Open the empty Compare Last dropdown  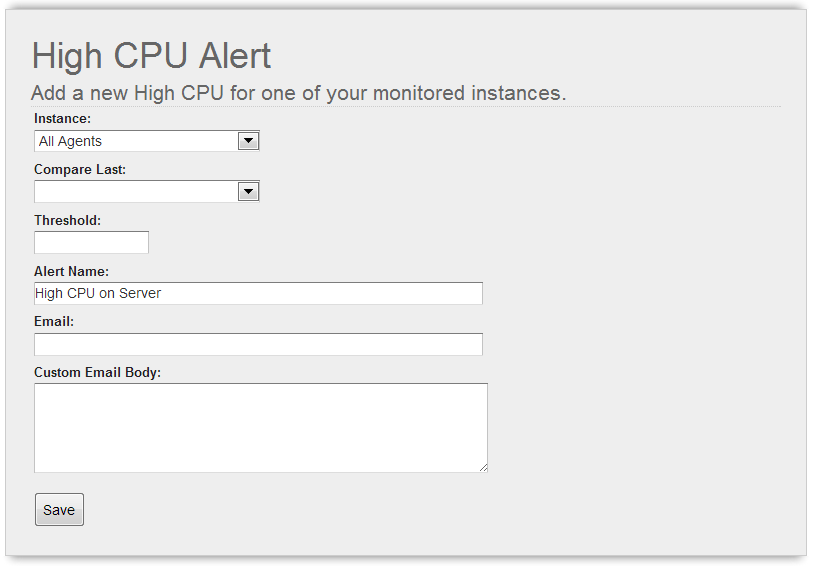click(x=147, y=192)
